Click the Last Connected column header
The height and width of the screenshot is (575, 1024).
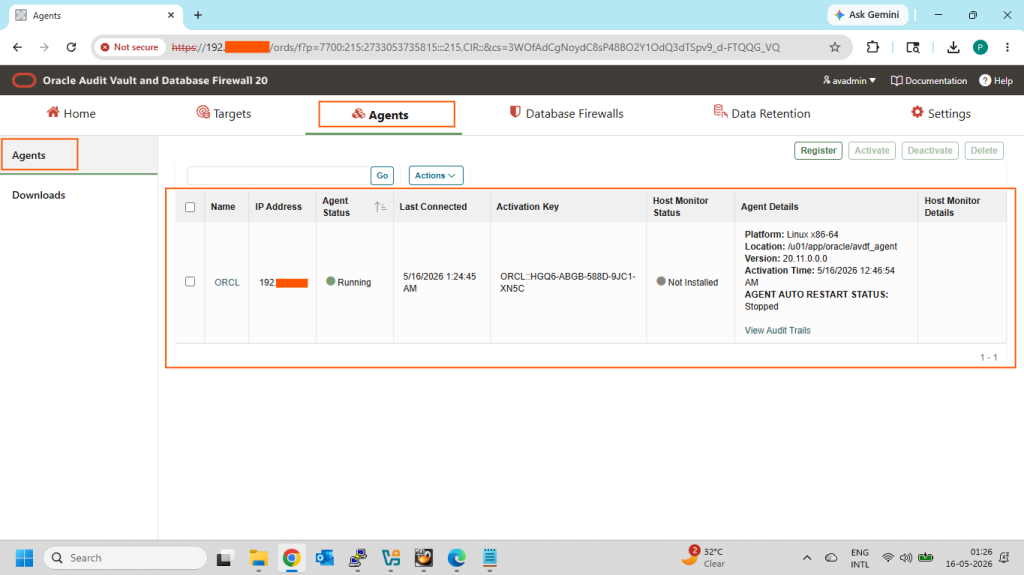[433, 206]
